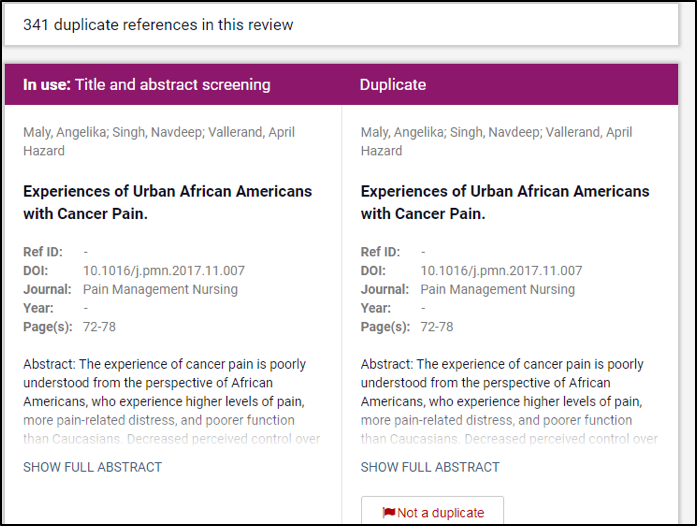Click the Ref ID label in the Duplicate column
The width and height of the screenshot is (697, 526).
click(x=380, y=252)
